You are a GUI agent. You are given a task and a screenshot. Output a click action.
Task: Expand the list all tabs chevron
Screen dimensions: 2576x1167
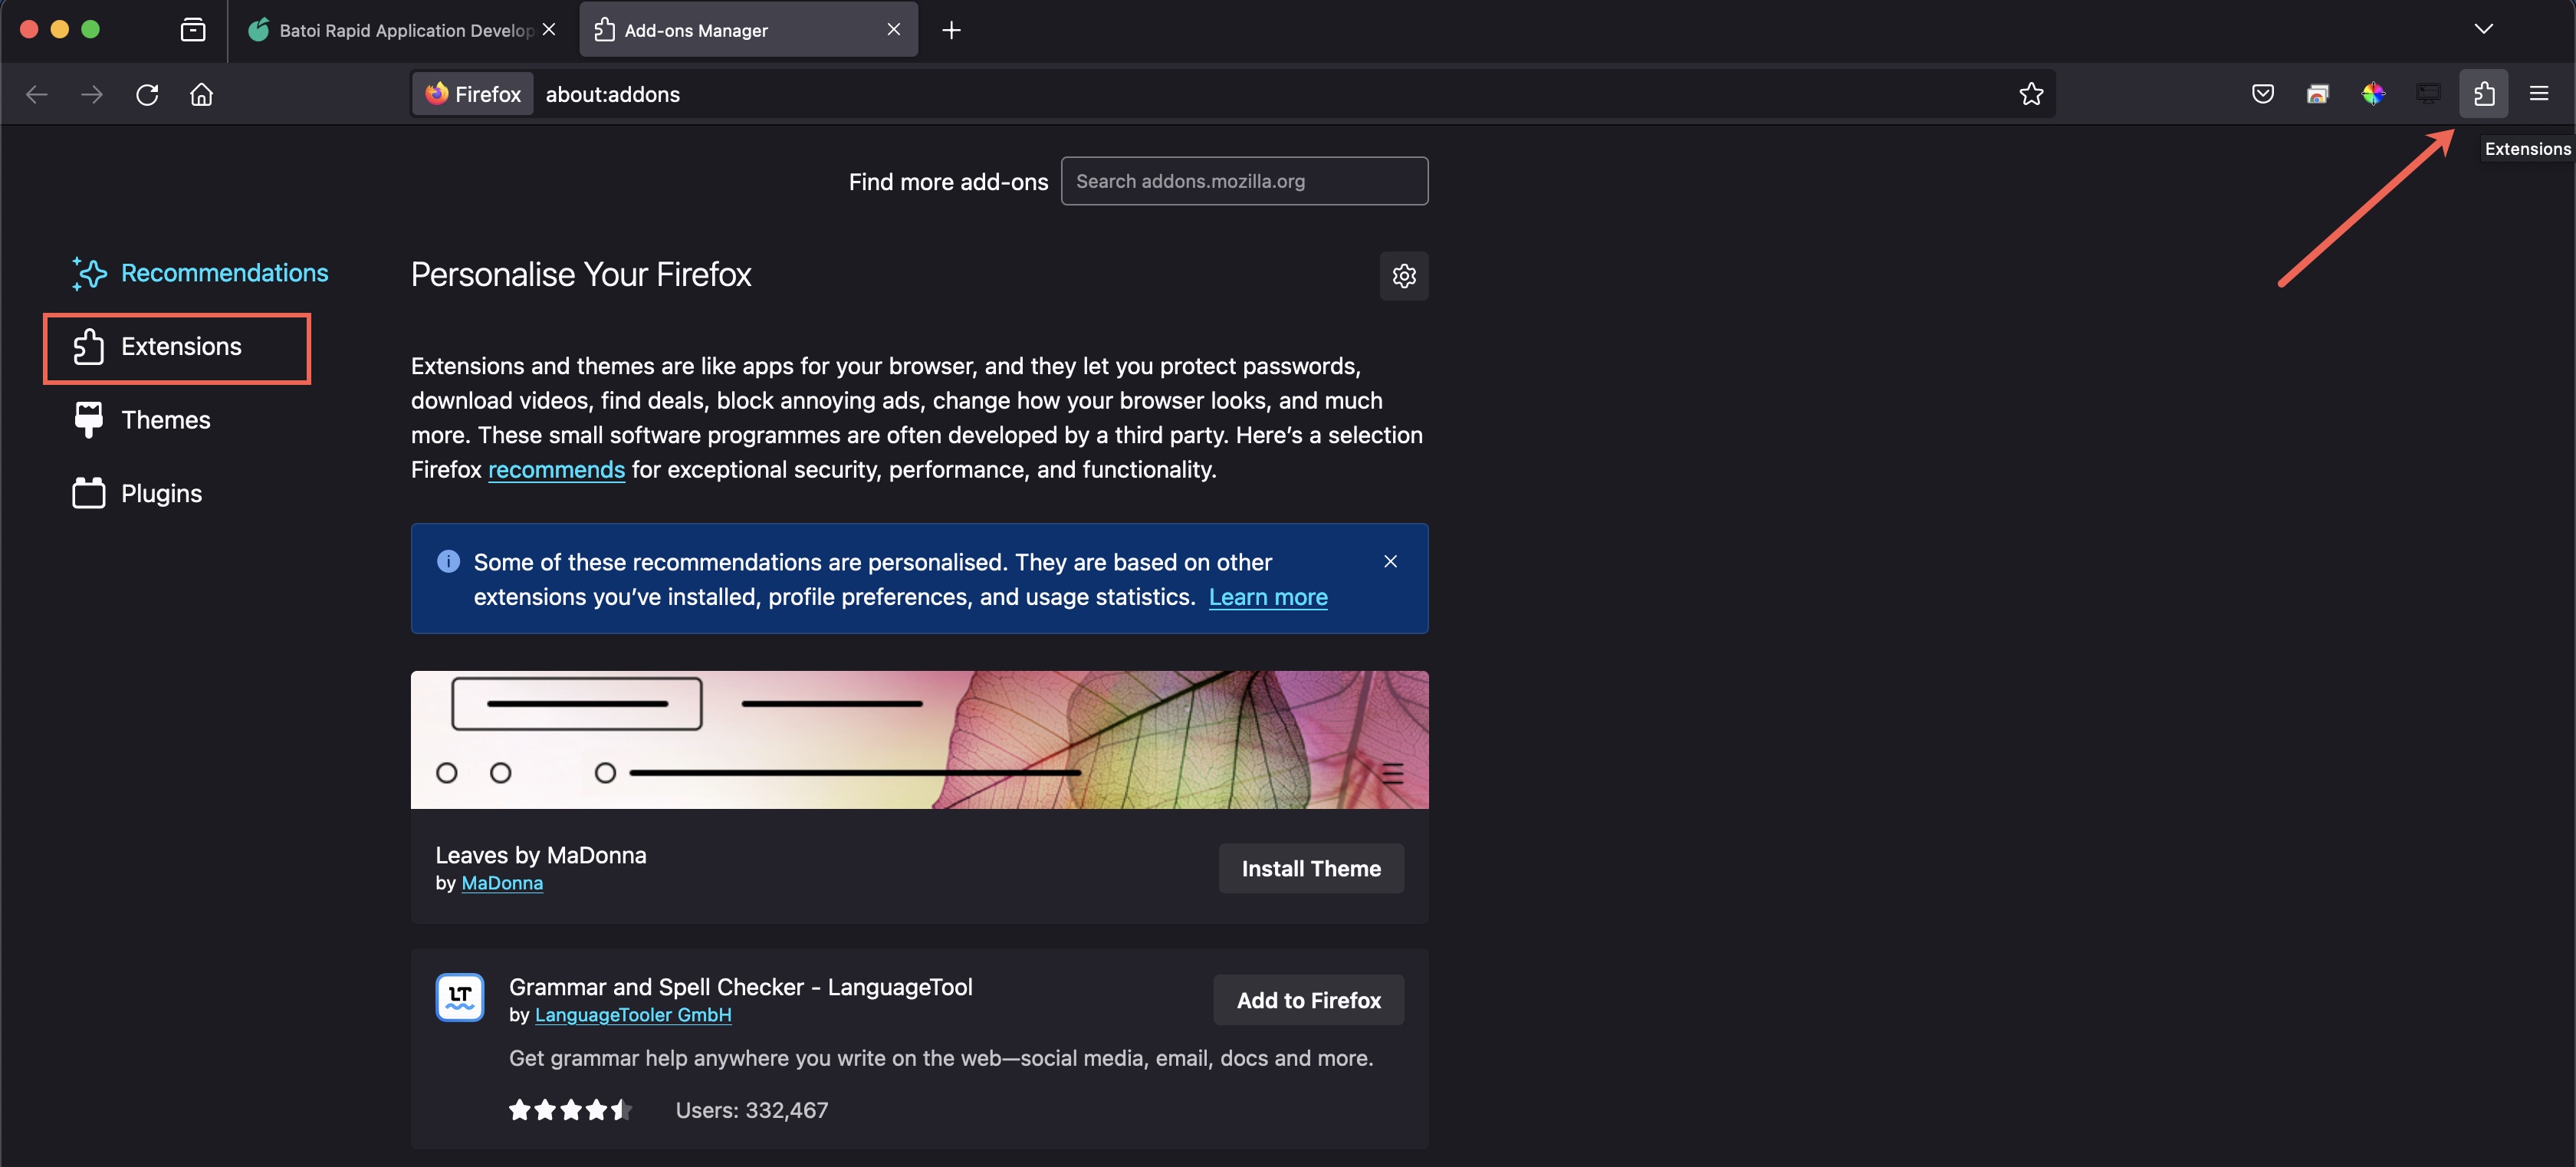point(2483,29)
